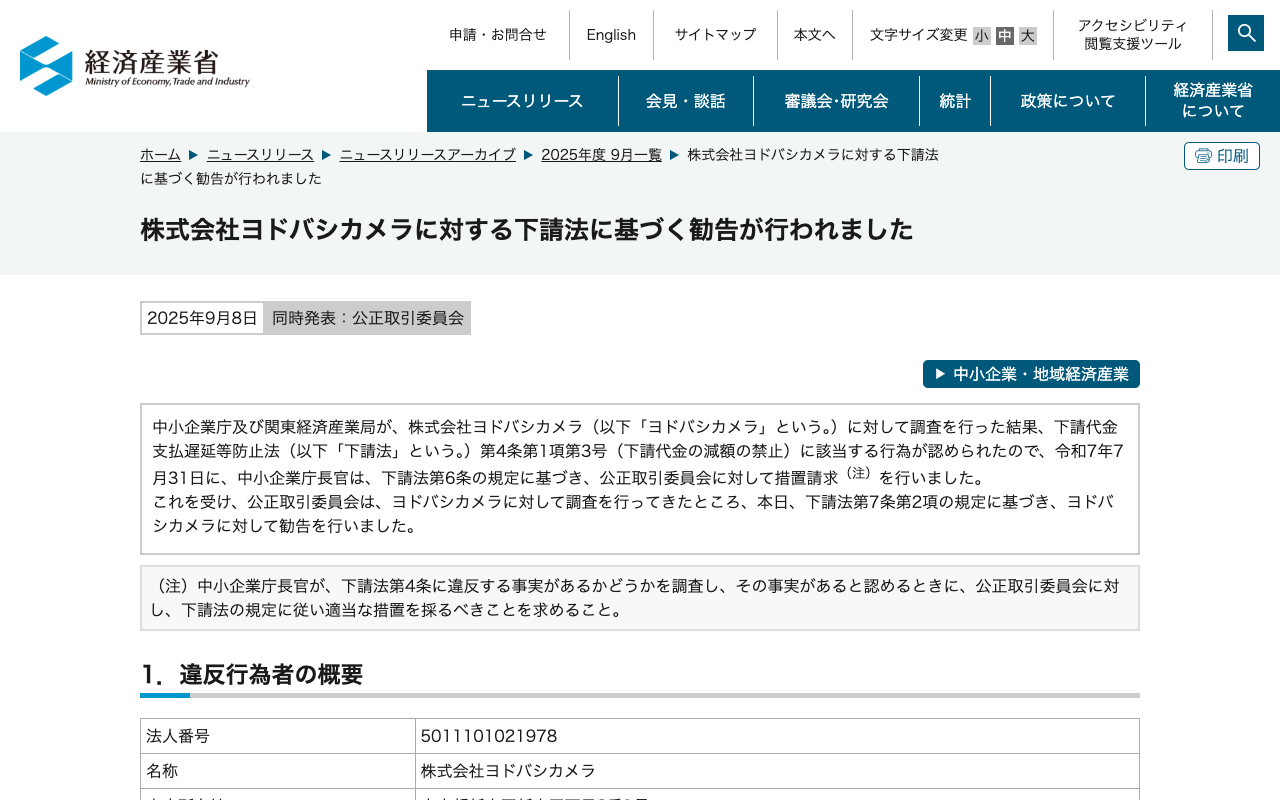This screenshot has height=800, width=1280.
Task: Set text size to medium (中)
Action: (x=1005, y=36)
